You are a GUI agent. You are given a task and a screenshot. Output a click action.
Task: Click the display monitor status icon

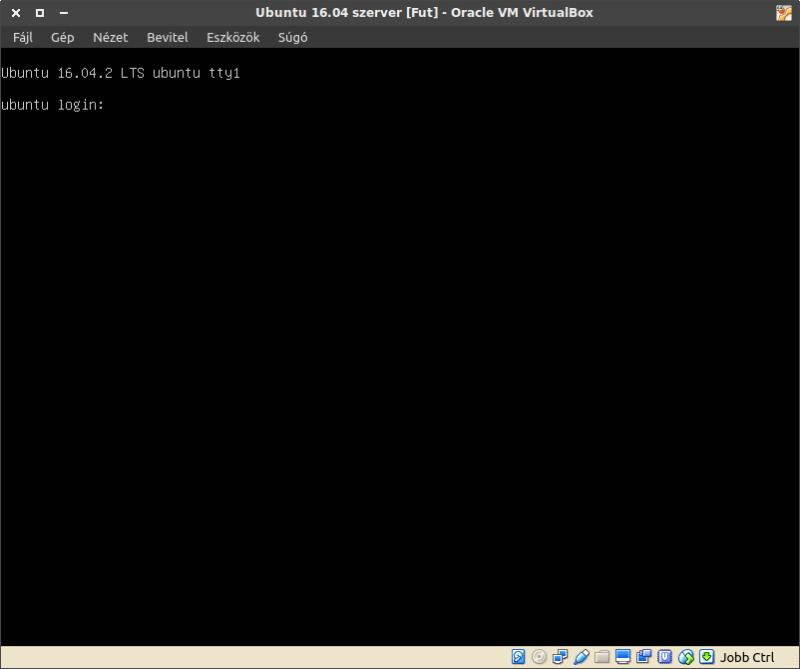coord(623,656)
